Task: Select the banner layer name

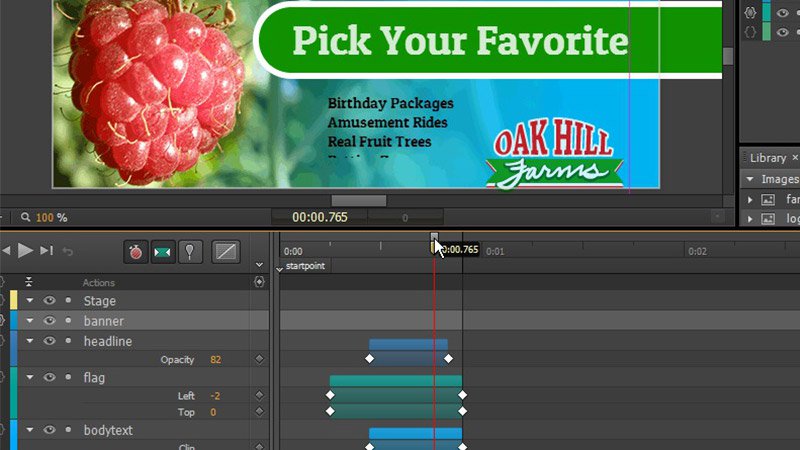Action: 104,321
